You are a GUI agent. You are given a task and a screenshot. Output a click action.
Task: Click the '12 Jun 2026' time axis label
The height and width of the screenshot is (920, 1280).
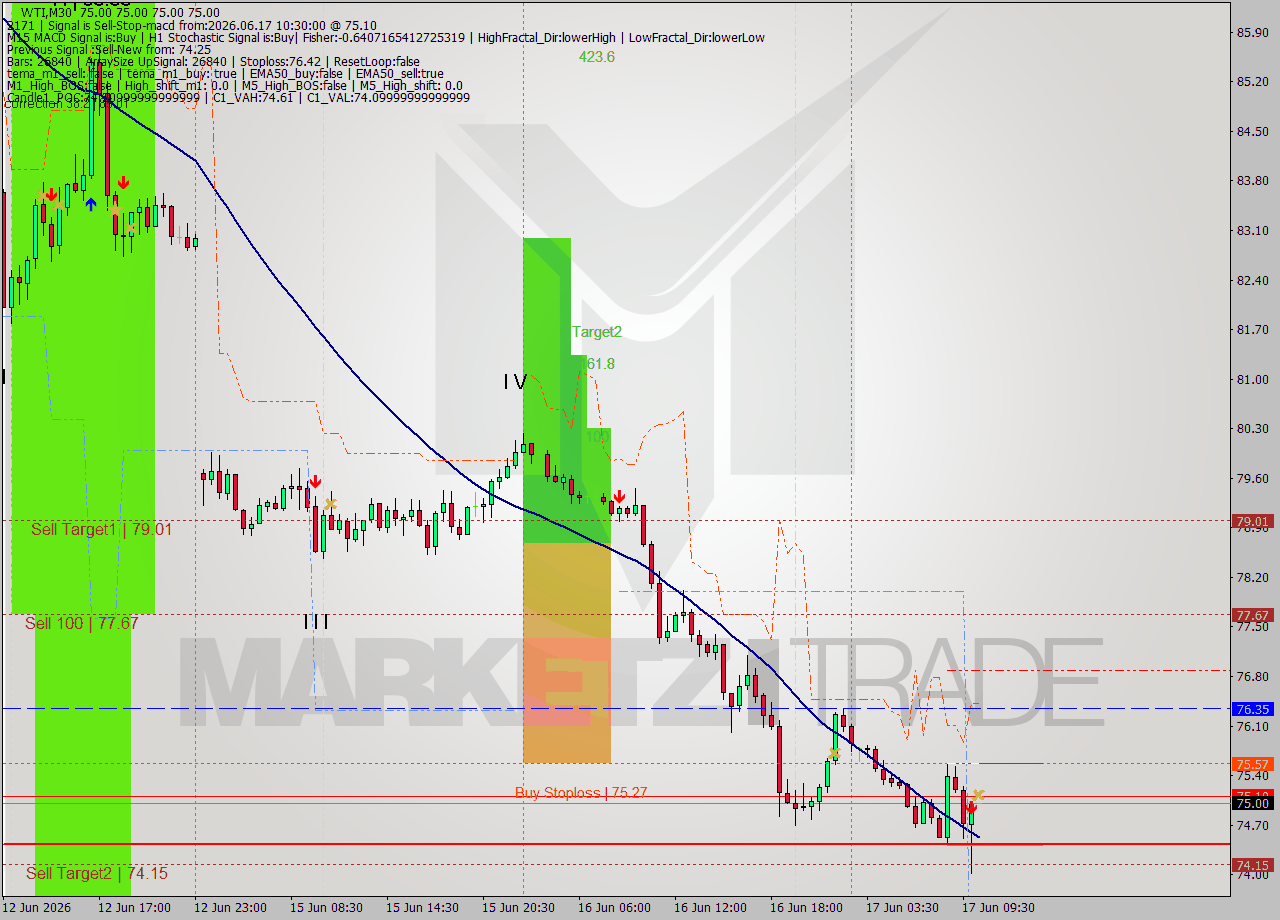tap(37, 907)
